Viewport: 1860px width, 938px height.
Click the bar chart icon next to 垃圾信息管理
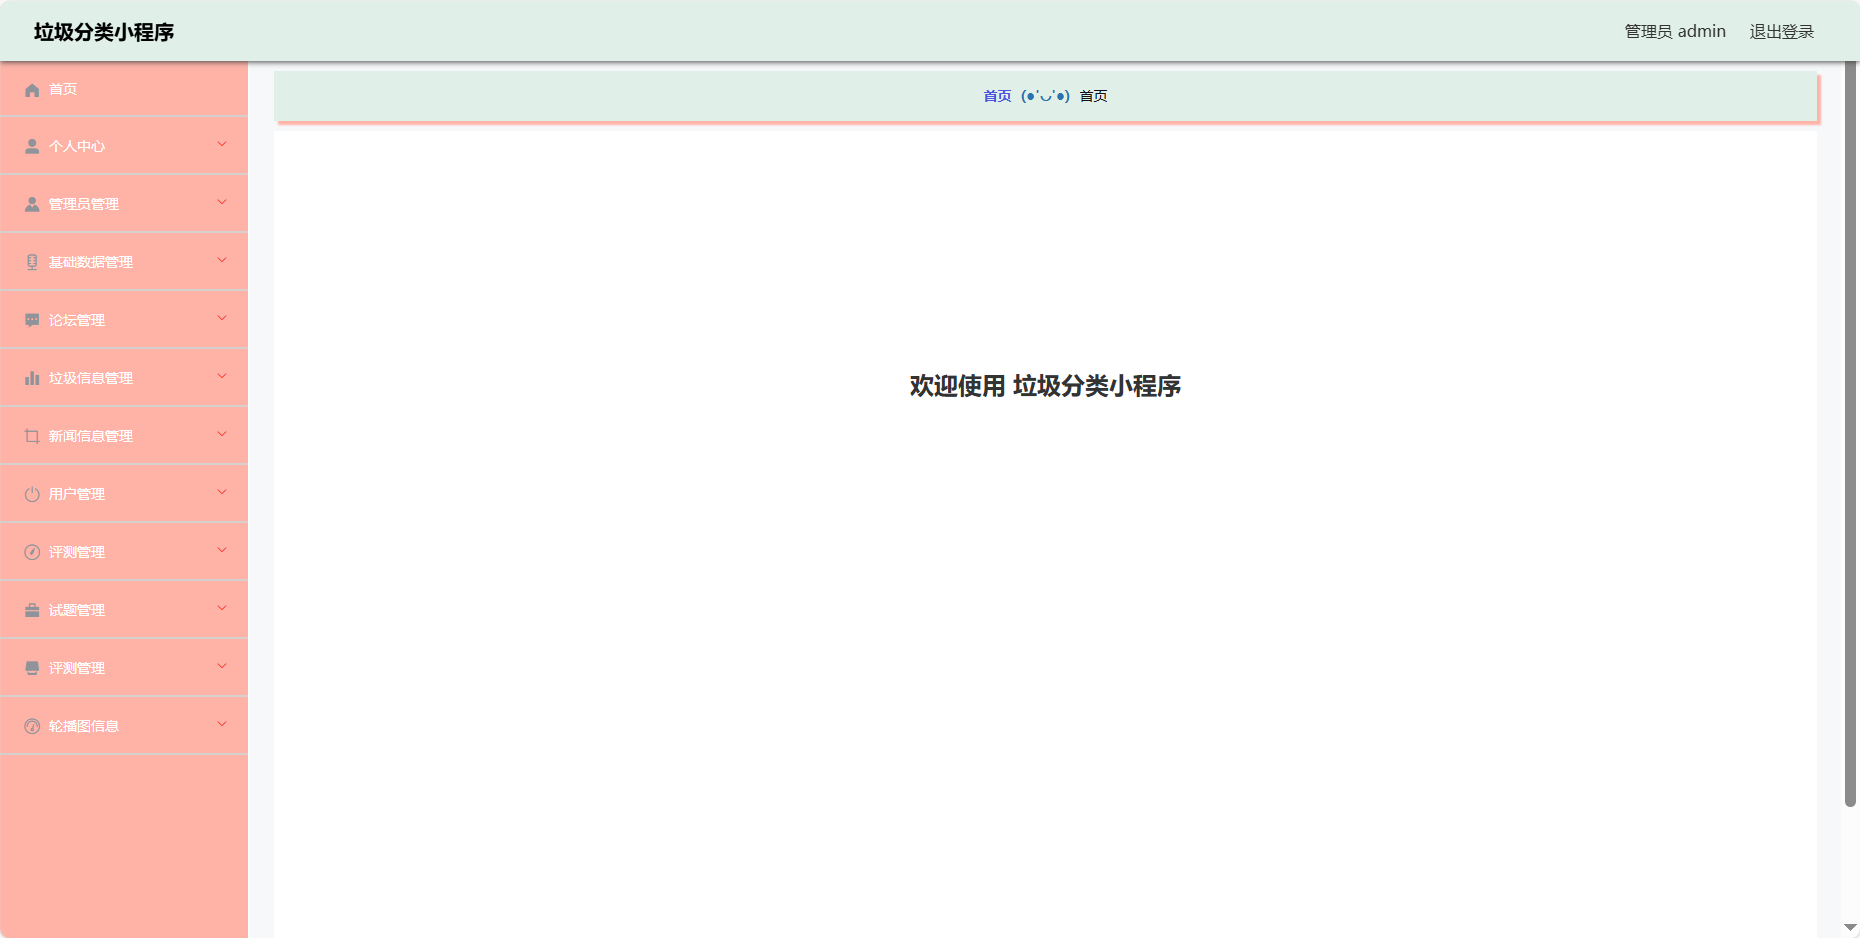pyautogui.click(x=32, y=378)
